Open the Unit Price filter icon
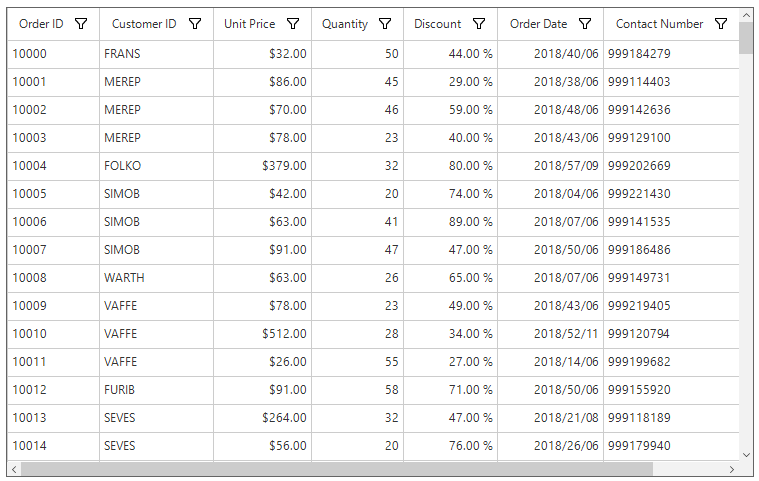 (293, 24)
